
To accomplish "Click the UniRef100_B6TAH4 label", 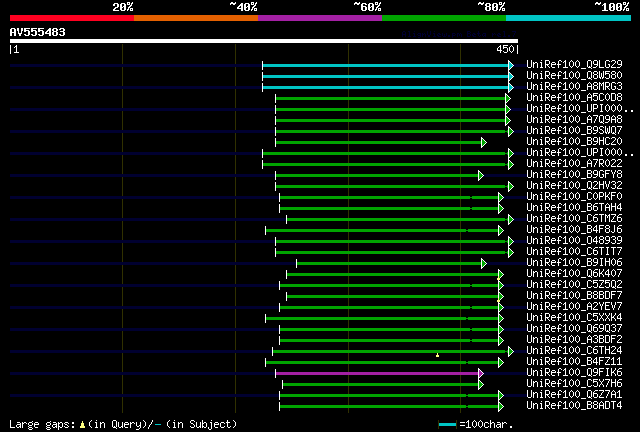I will [574, 207].
